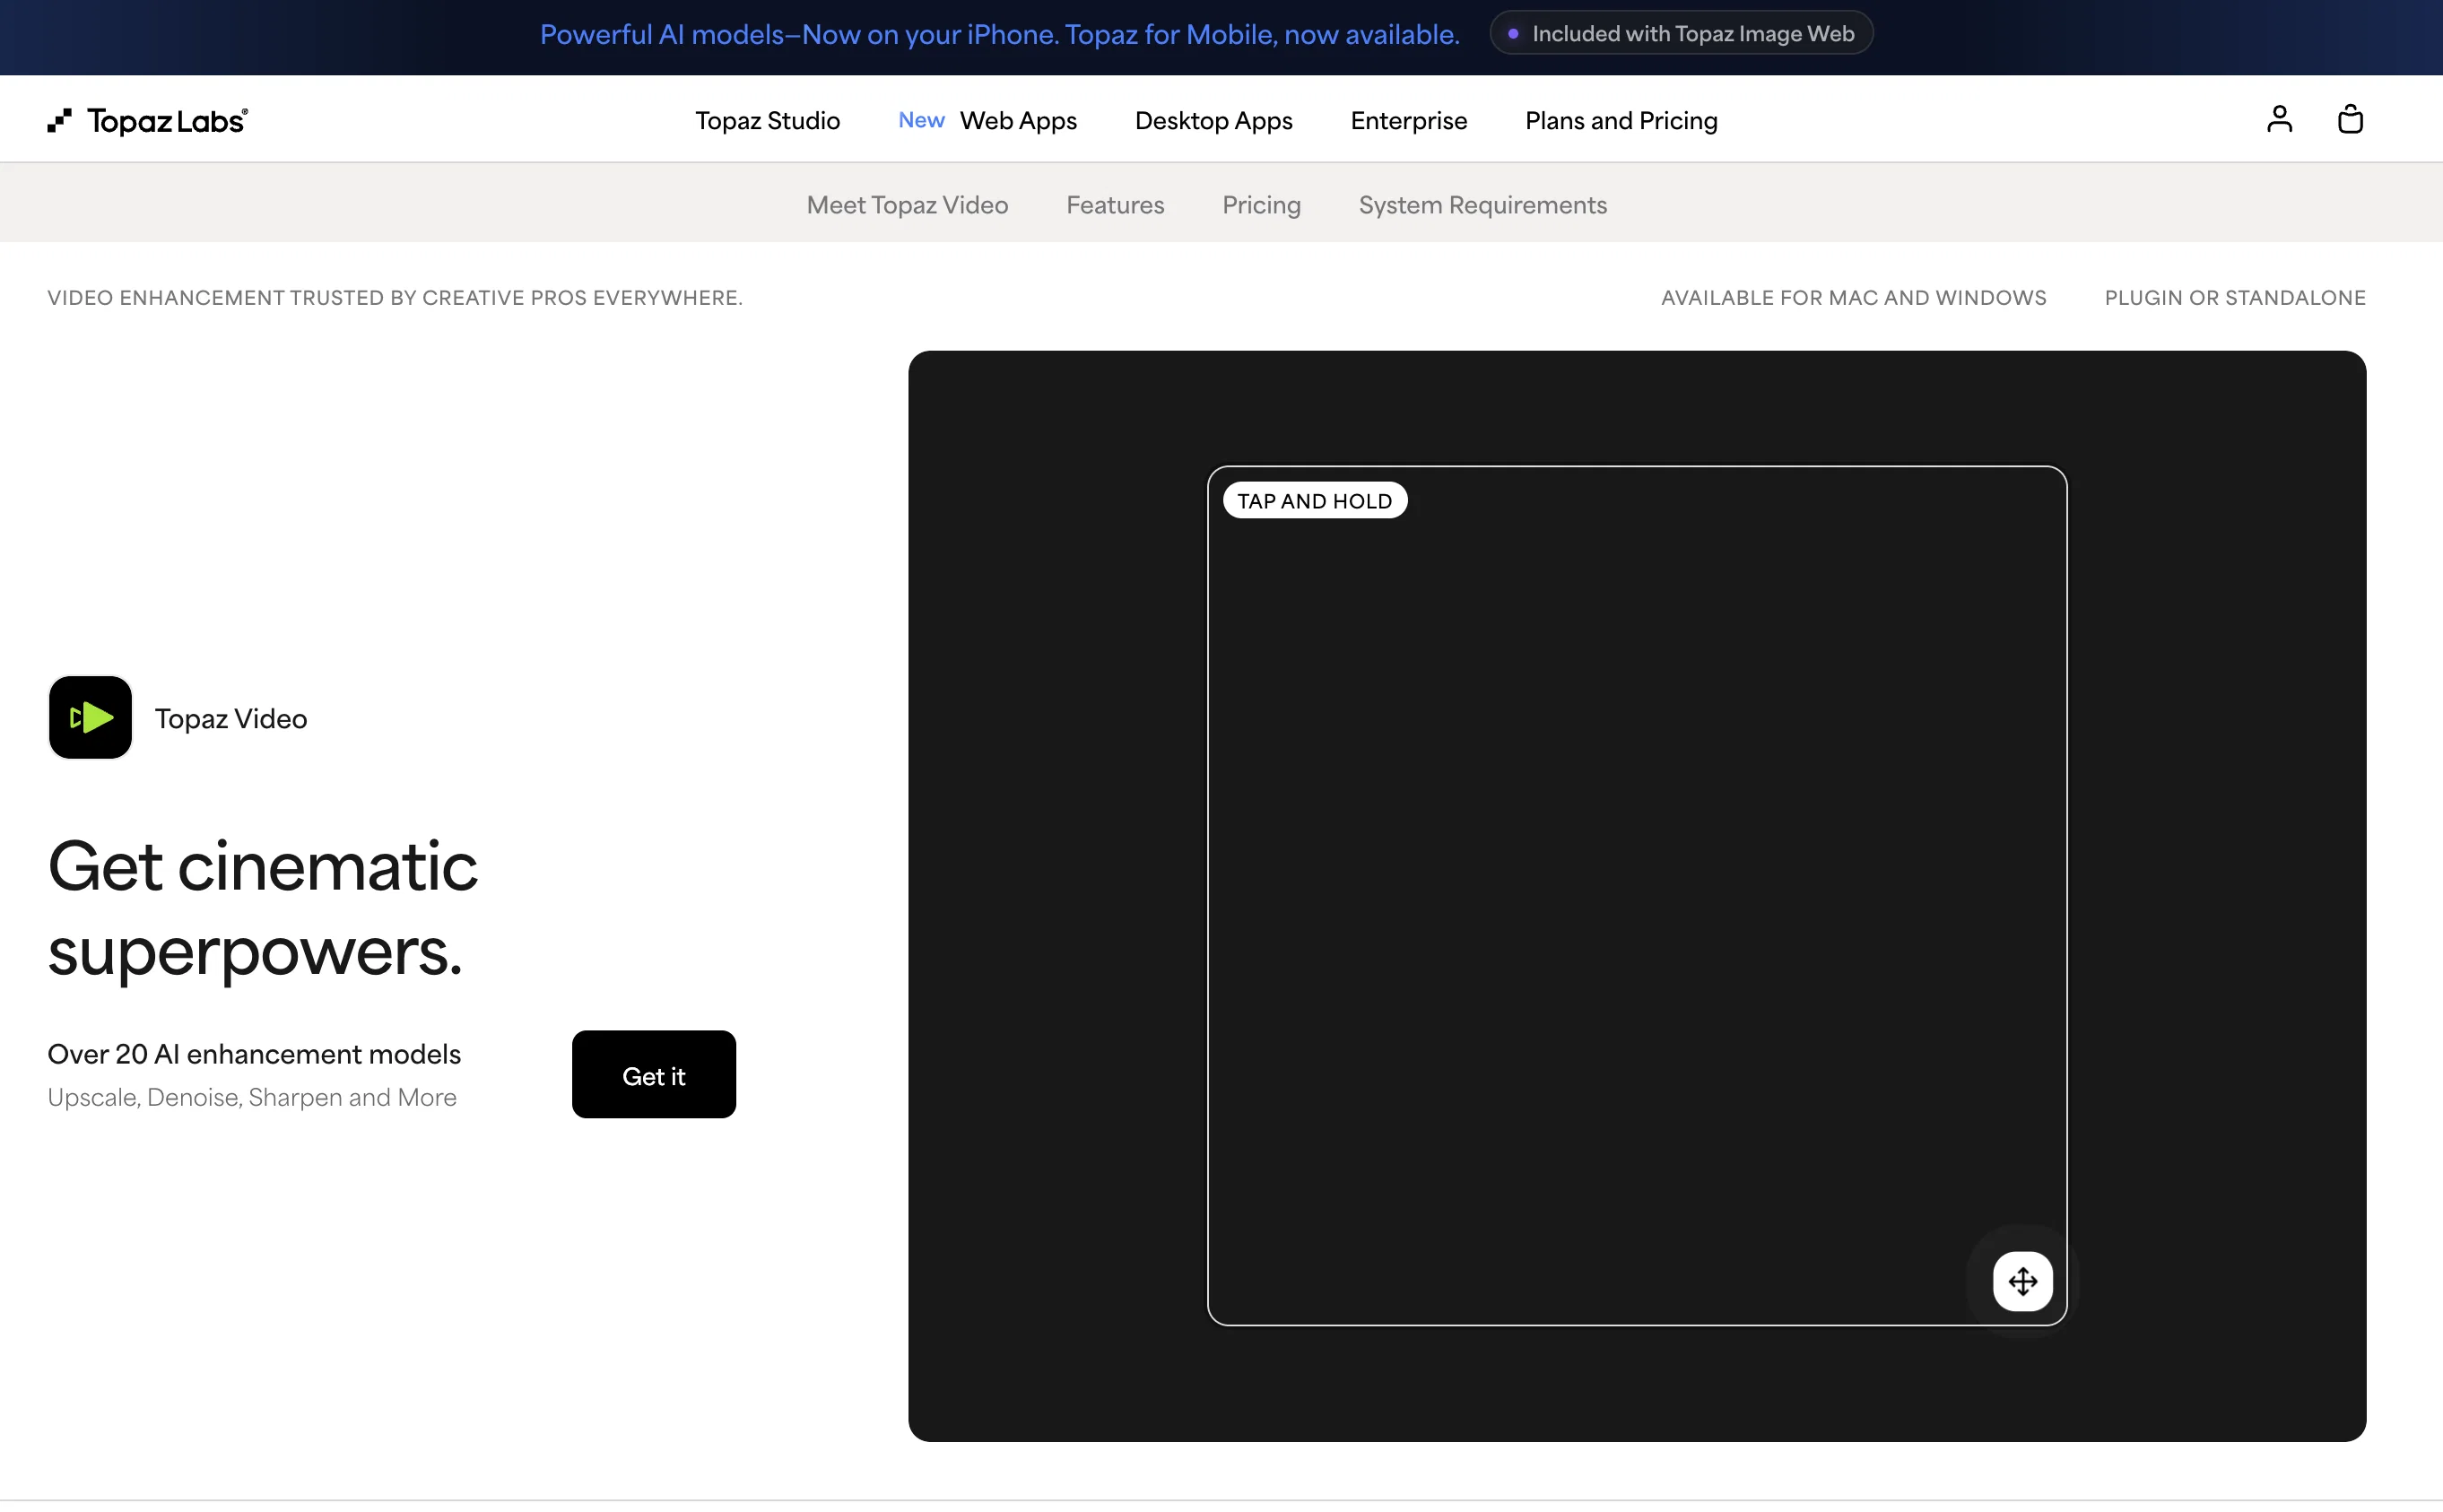Click Included with Topaz Image Web badge

click(x=1681, y=33)
